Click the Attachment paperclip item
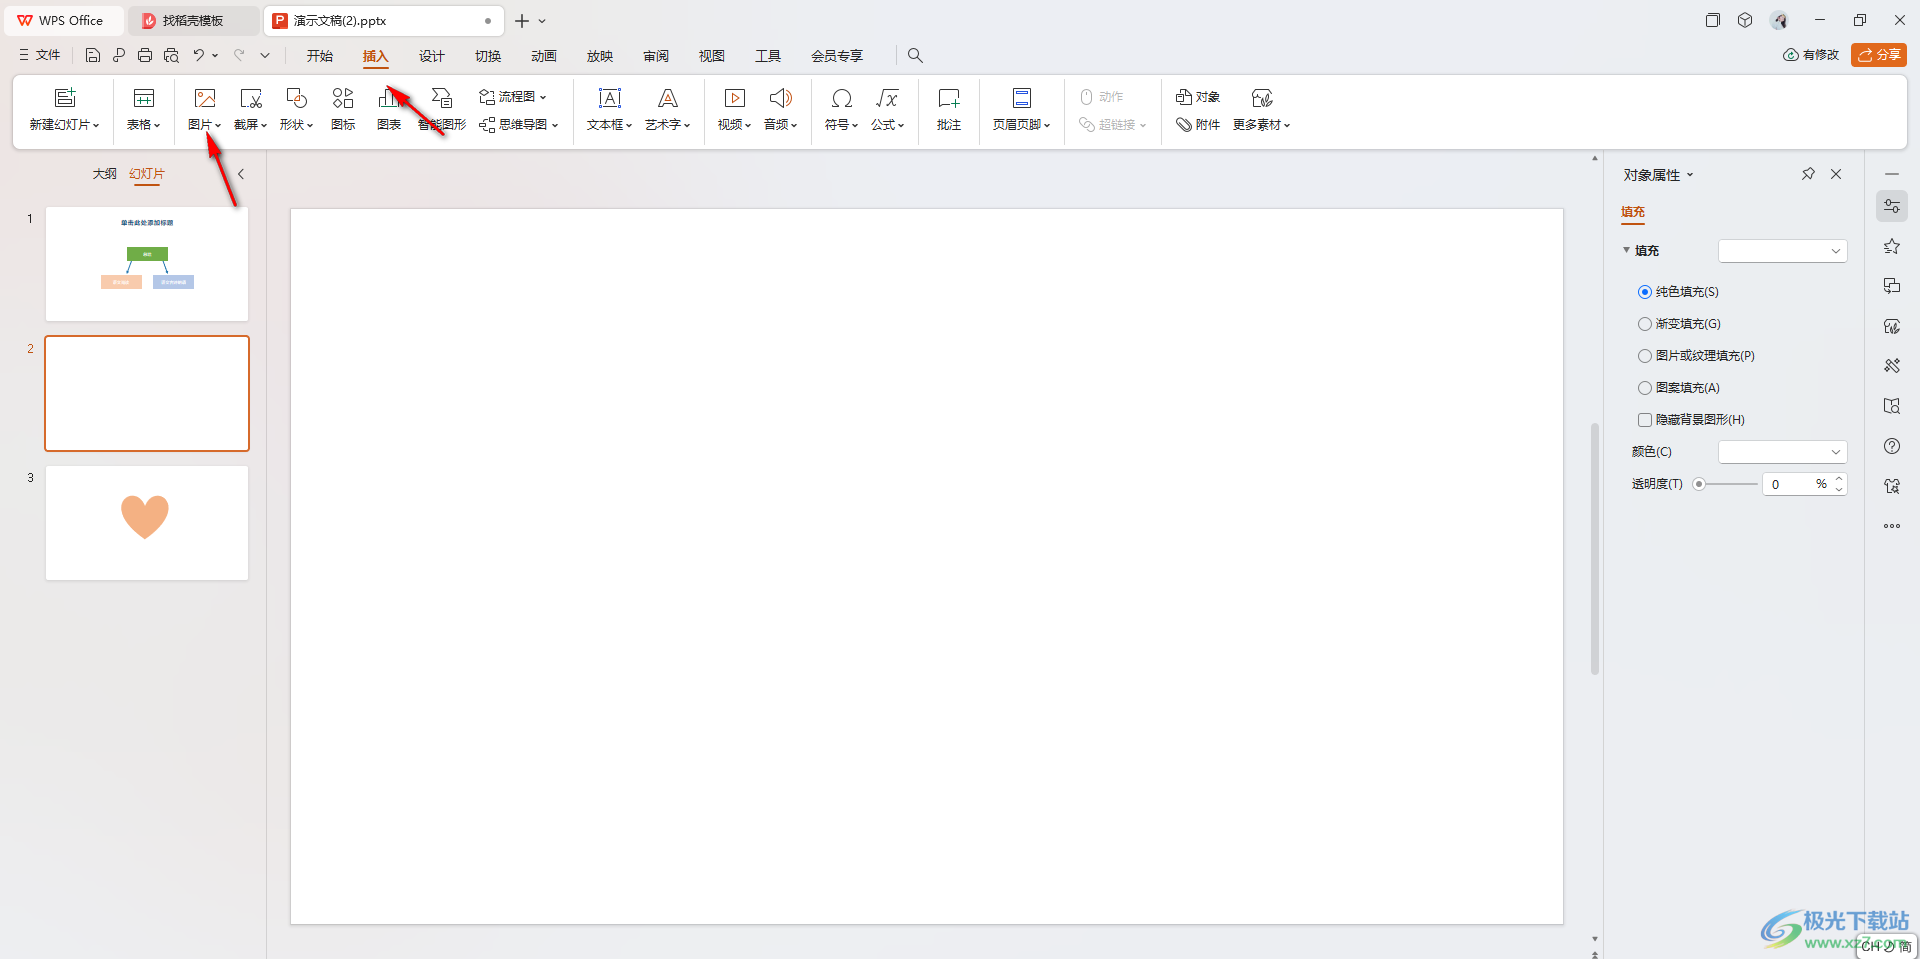Screen dimensions: 1920x959 1198,125
